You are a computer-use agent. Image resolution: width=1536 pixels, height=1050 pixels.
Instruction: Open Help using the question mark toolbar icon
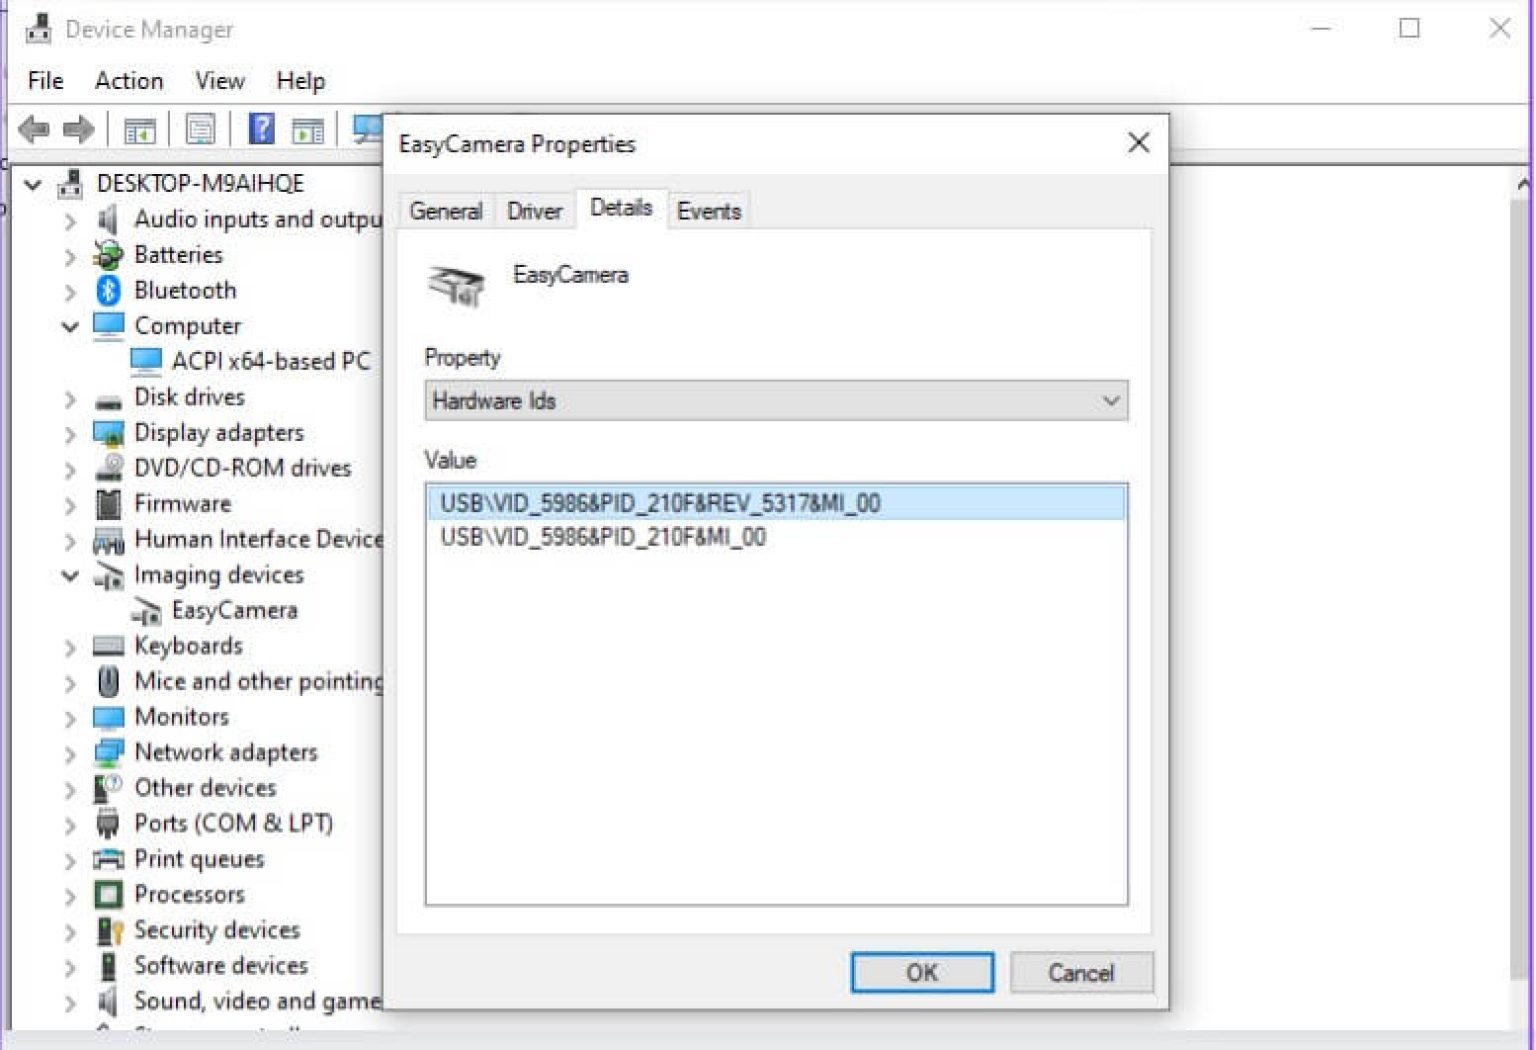tap(259, 128)
